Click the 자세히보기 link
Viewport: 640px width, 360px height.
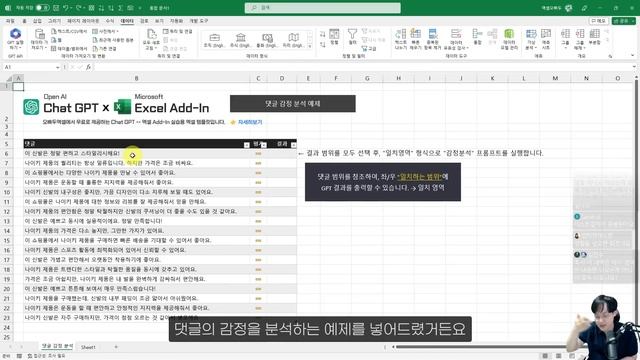[x=250, y=122]
